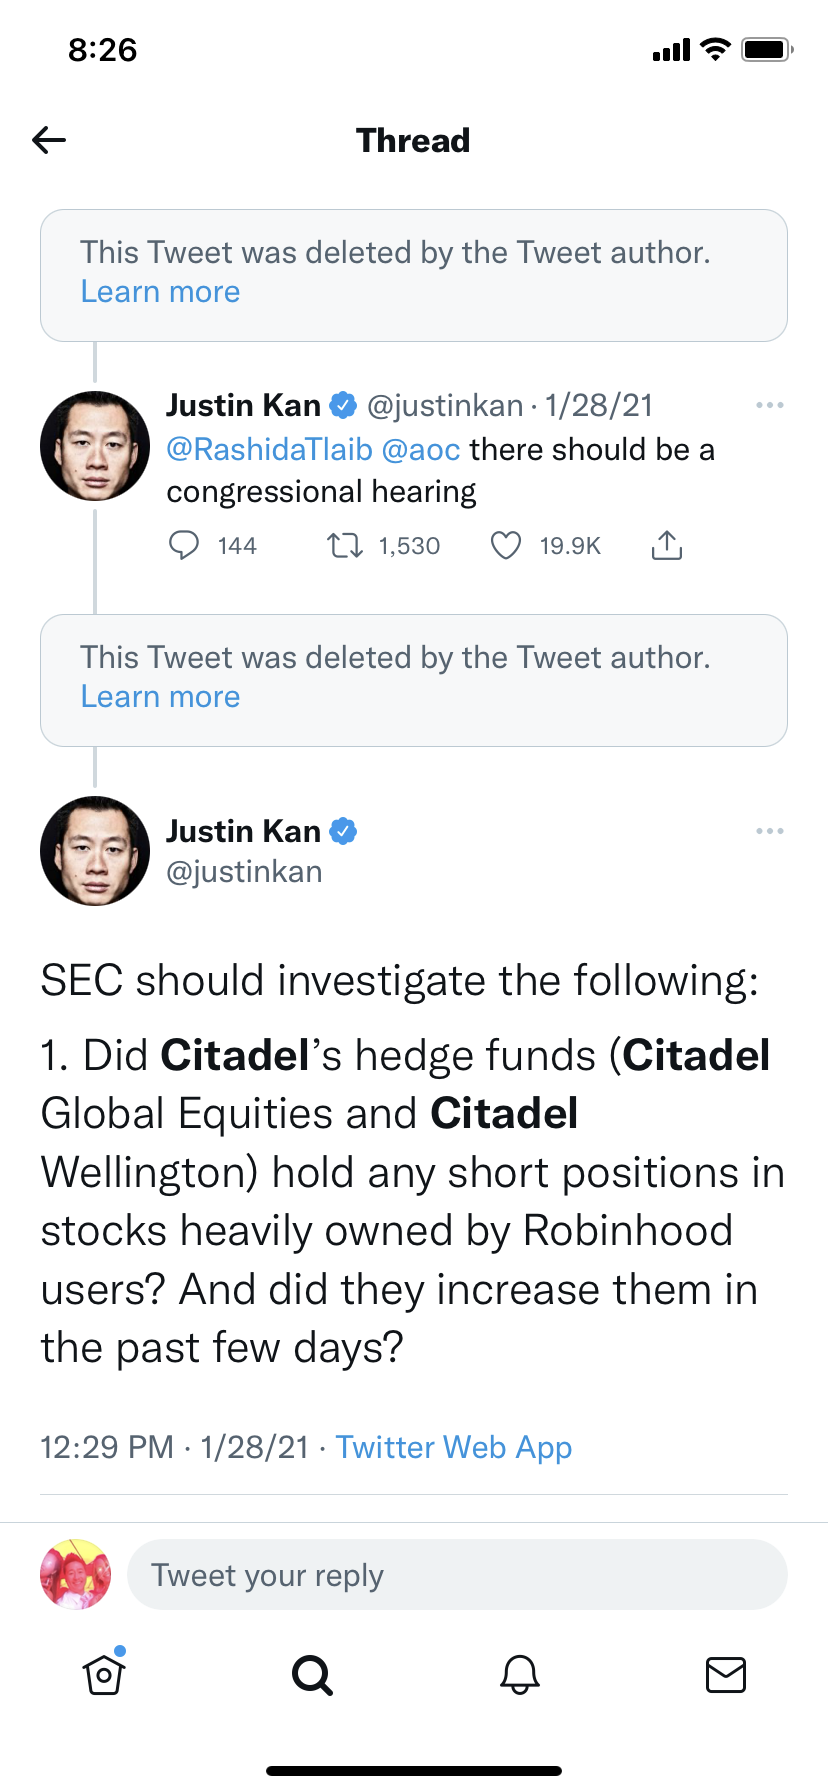Open the @RashidaTlaib mention
828x1792 pixels.
pos(269,450)
